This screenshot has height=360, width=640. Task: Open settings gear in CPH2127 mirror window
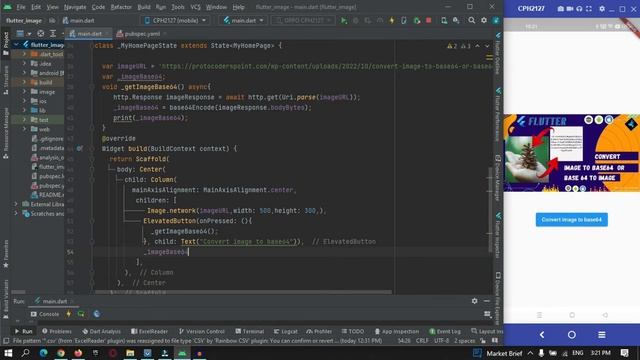tap(602, 9)
